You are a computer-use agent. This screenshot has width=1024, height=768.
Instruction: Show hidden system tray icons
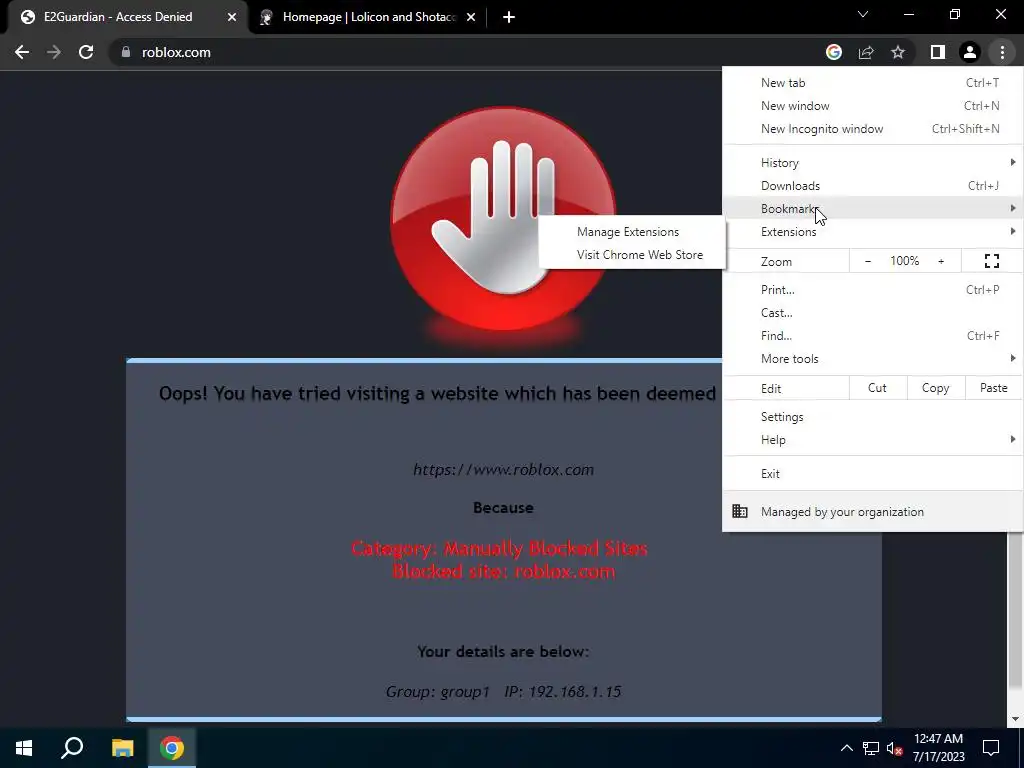846,748
